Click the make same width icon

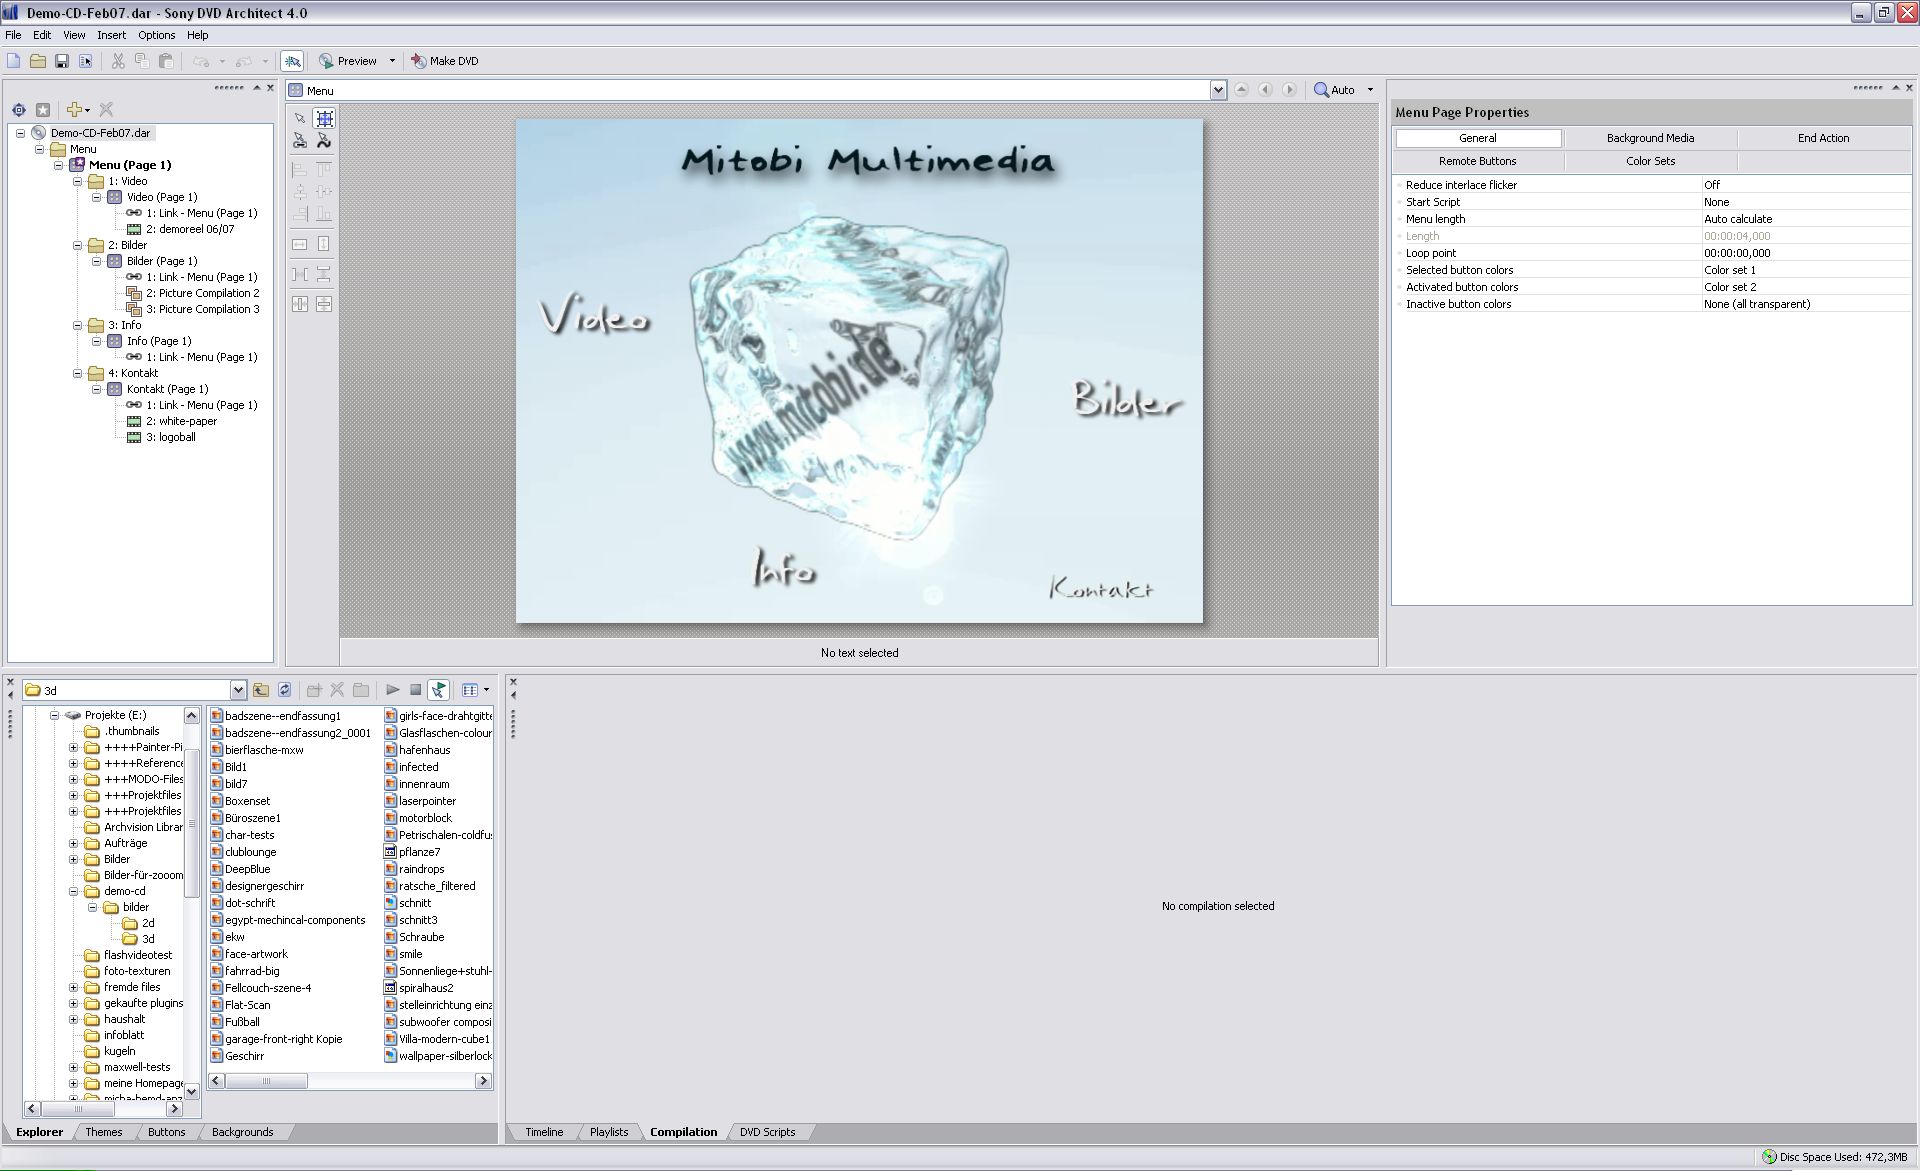300,244
